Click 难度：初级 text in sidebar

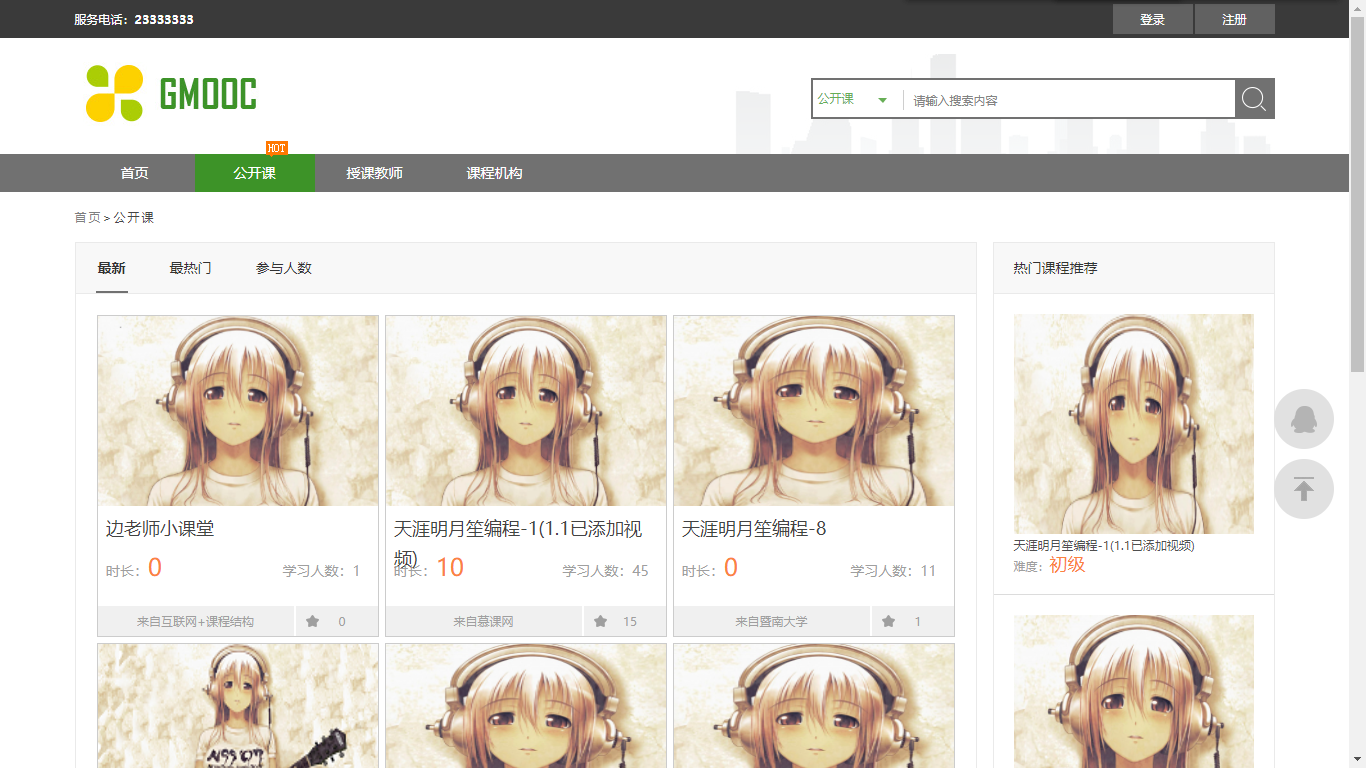[x=1049, y=565]
